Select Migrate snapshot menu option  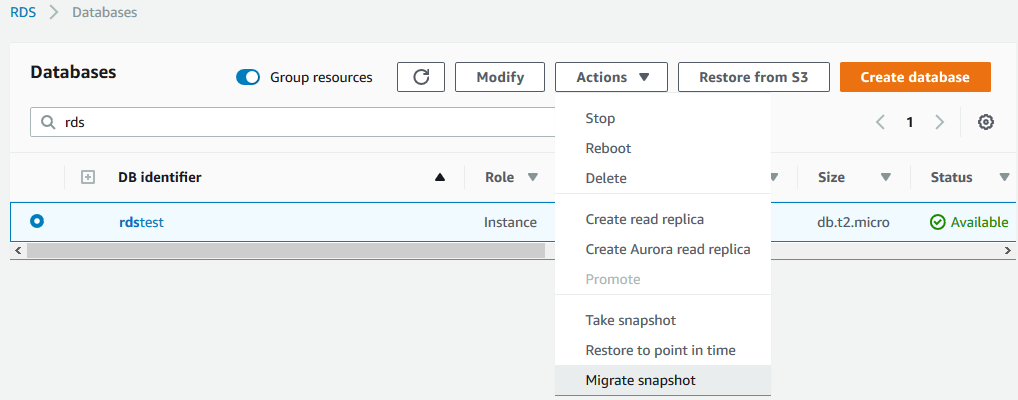coord(640,380)
